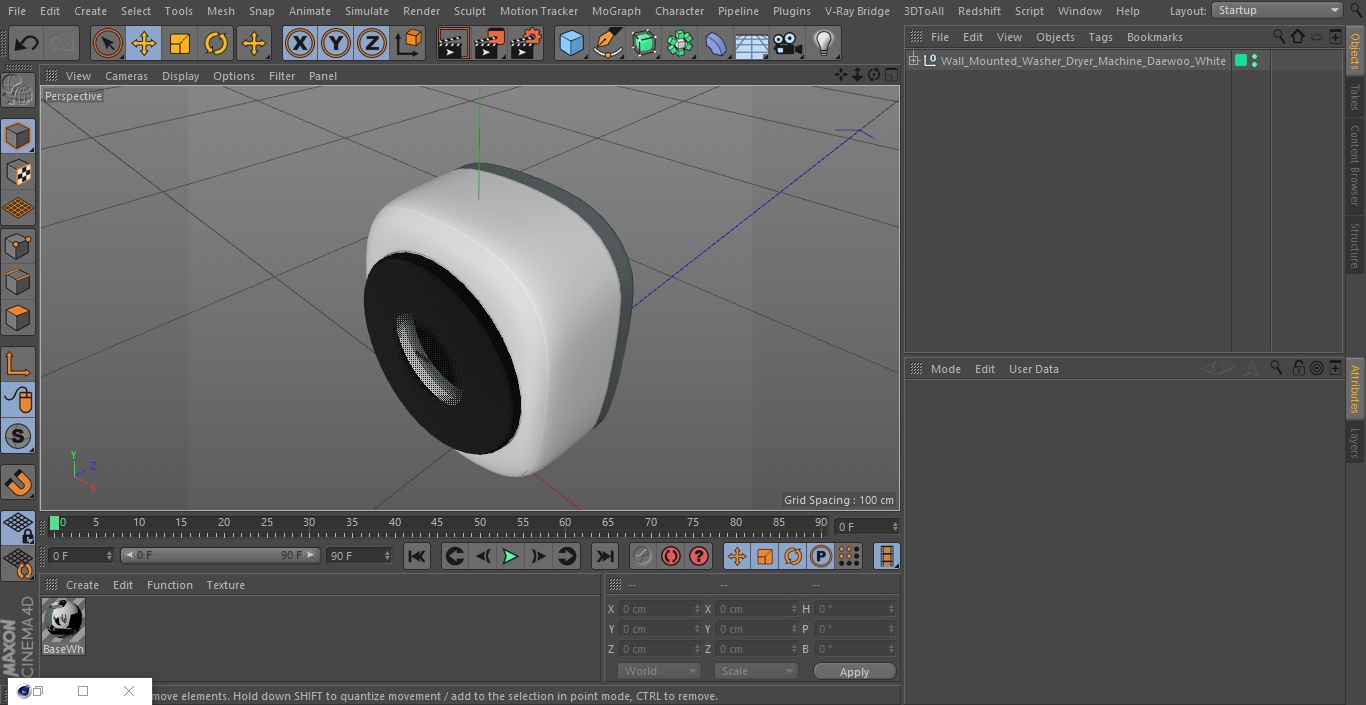Select the Scale tool

tap(180, 44)
